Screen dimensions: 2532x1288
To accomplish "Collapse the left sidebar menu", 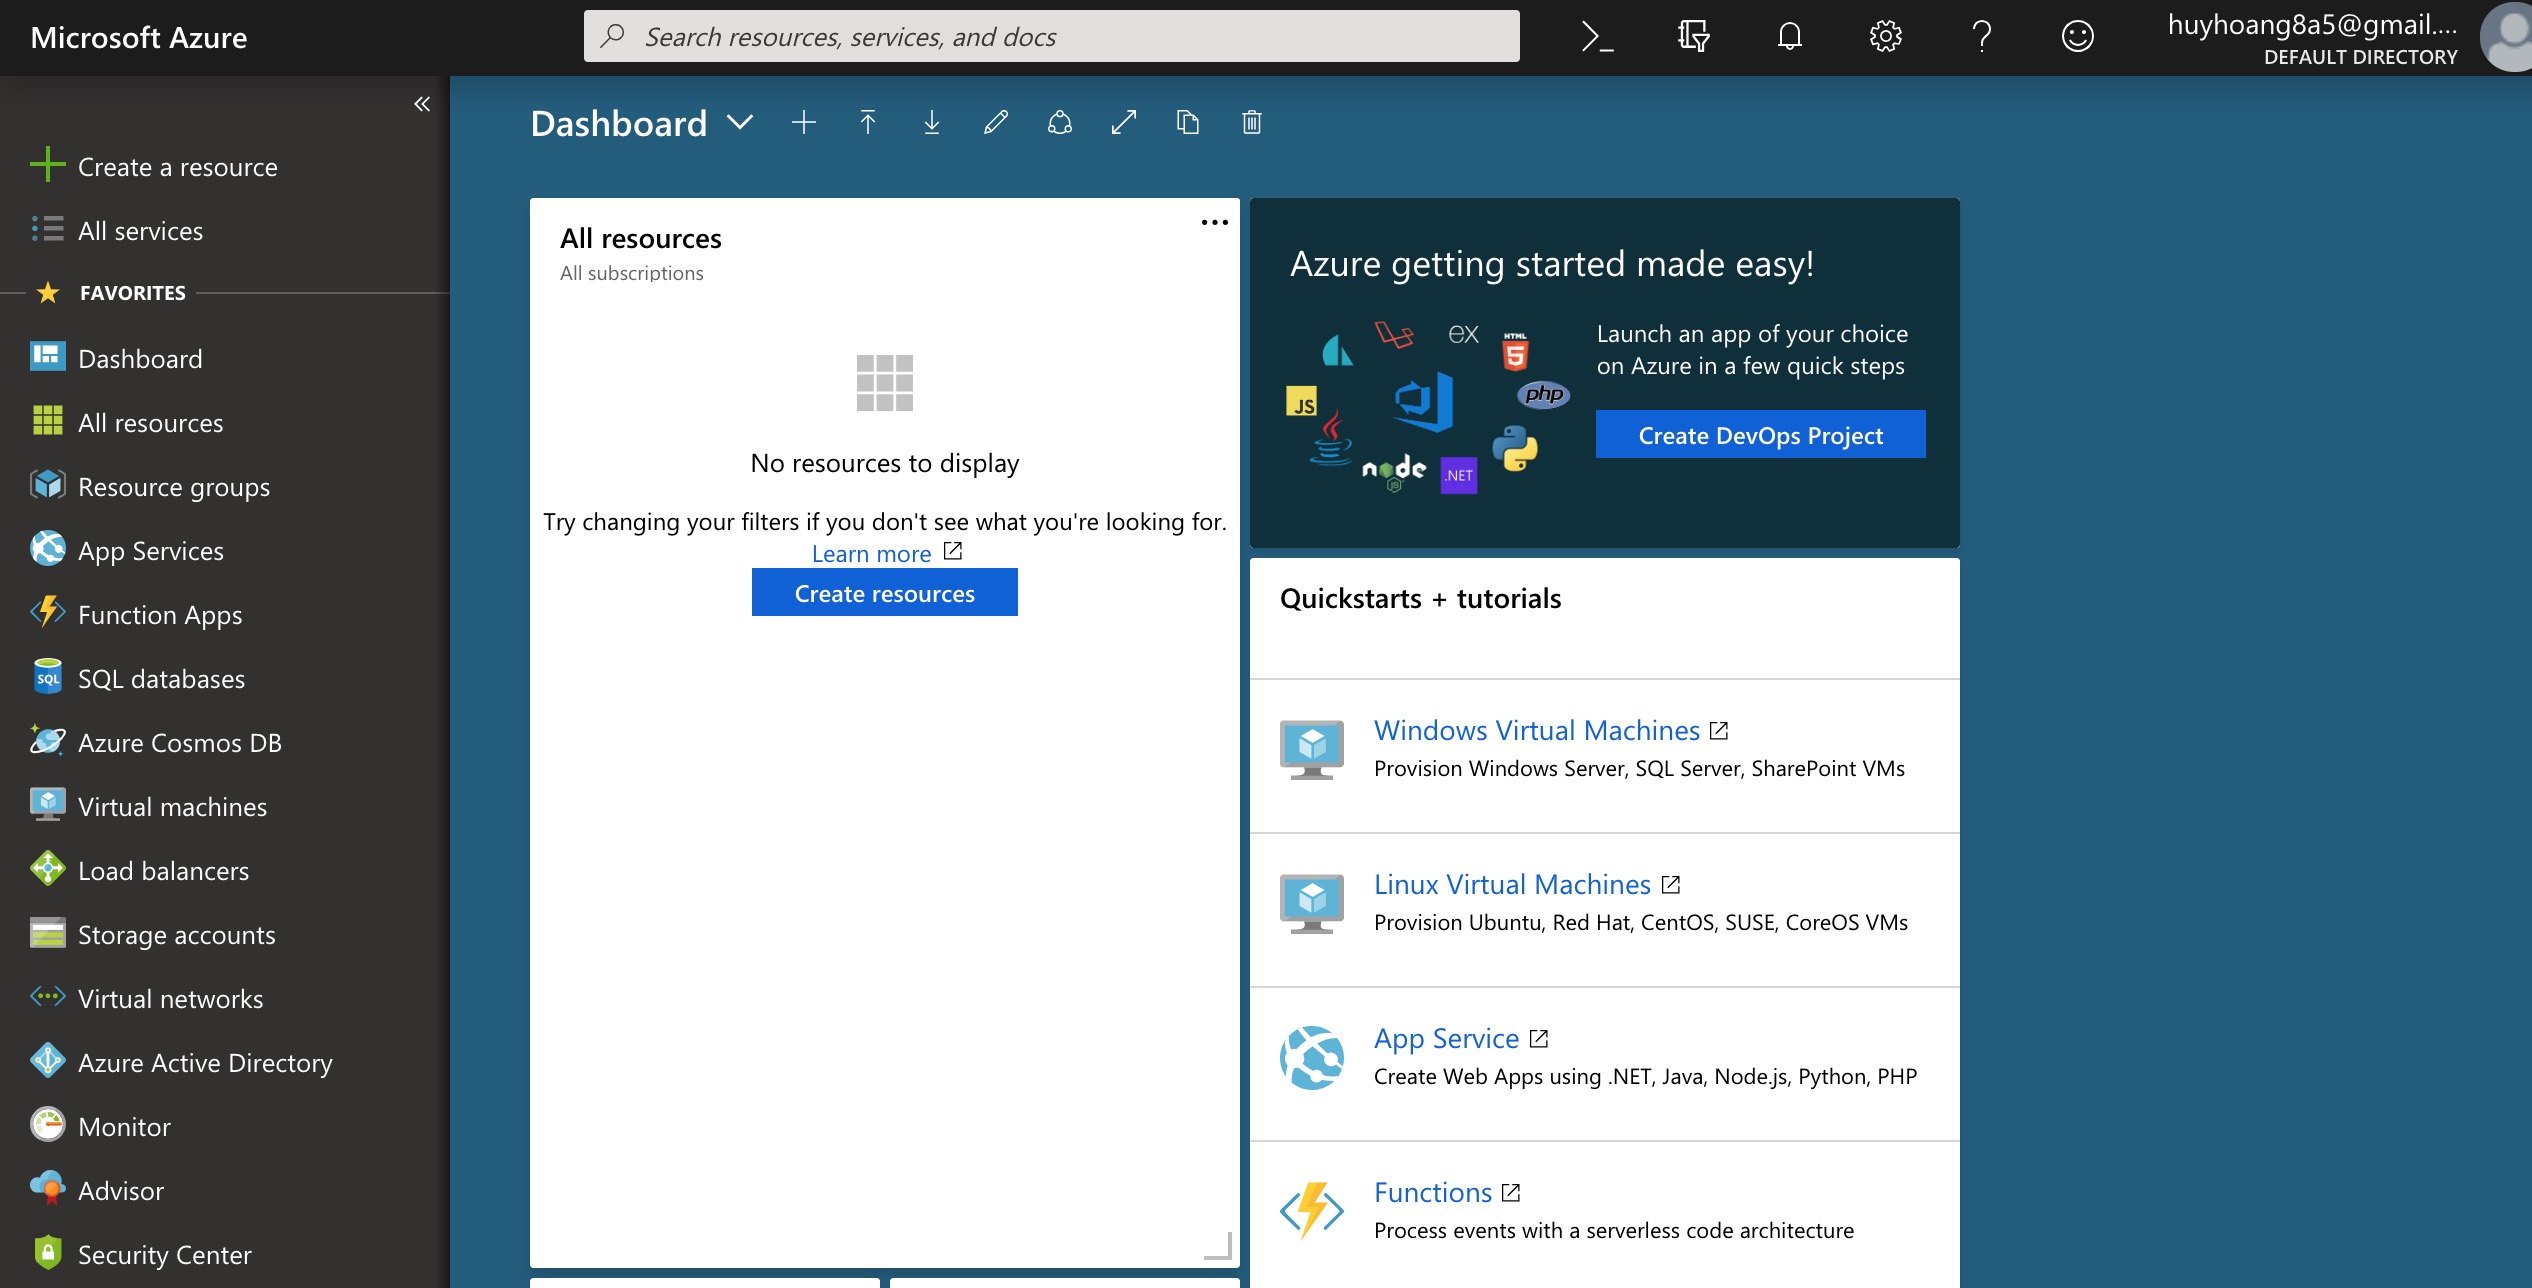I will (422, 104).
